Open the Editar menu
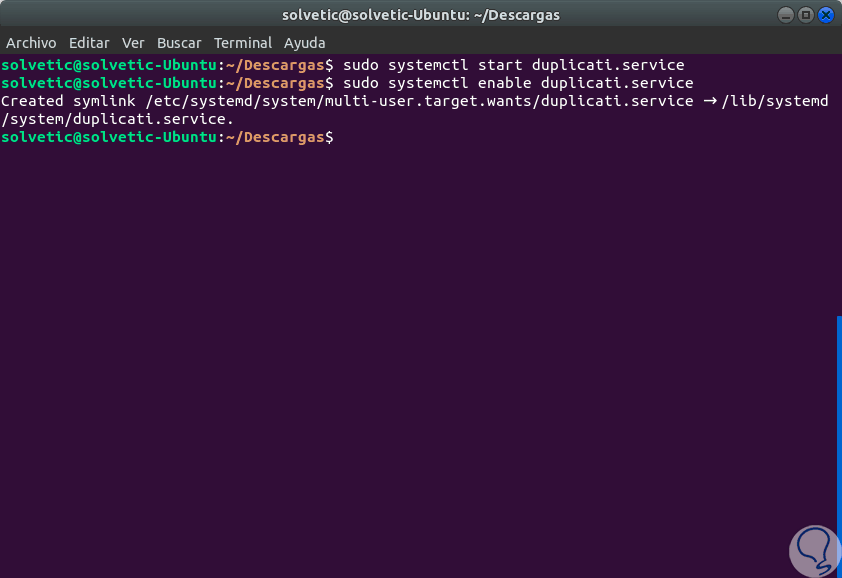 (x=89, y=43)
